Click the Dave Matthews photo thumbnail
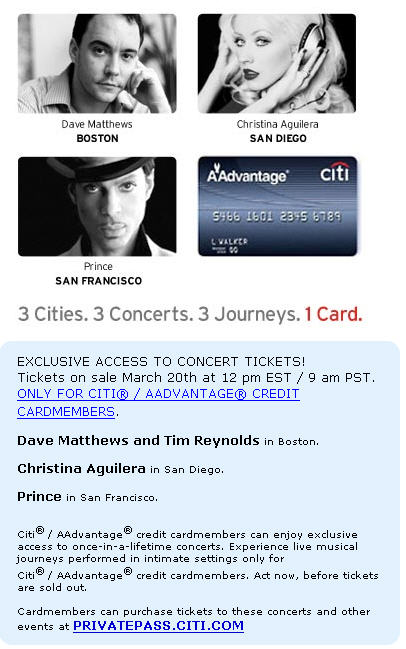This screenshot has height=649, width=406. (x=97, y=63)
